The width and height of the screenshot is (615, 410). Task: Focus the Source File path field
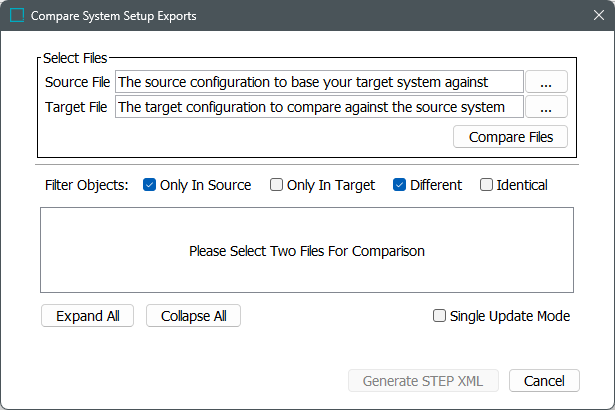319,82
